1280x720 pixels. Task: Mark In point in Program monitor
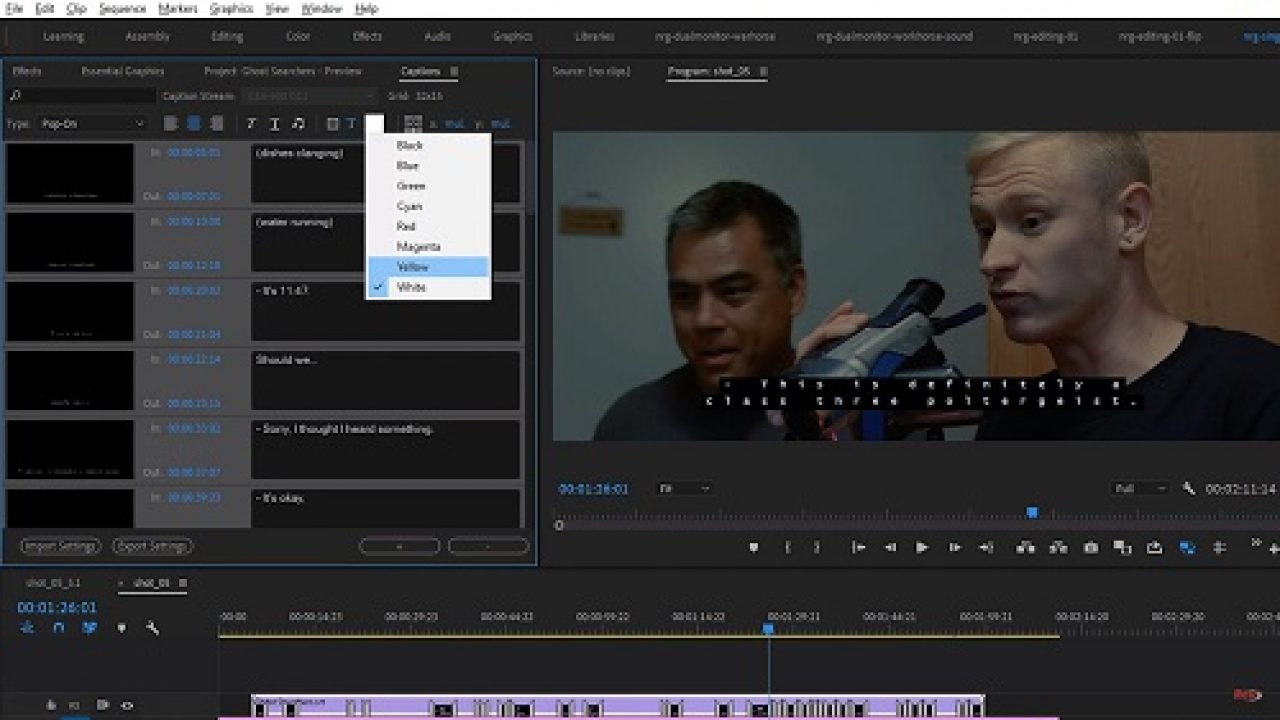(788, 547)
